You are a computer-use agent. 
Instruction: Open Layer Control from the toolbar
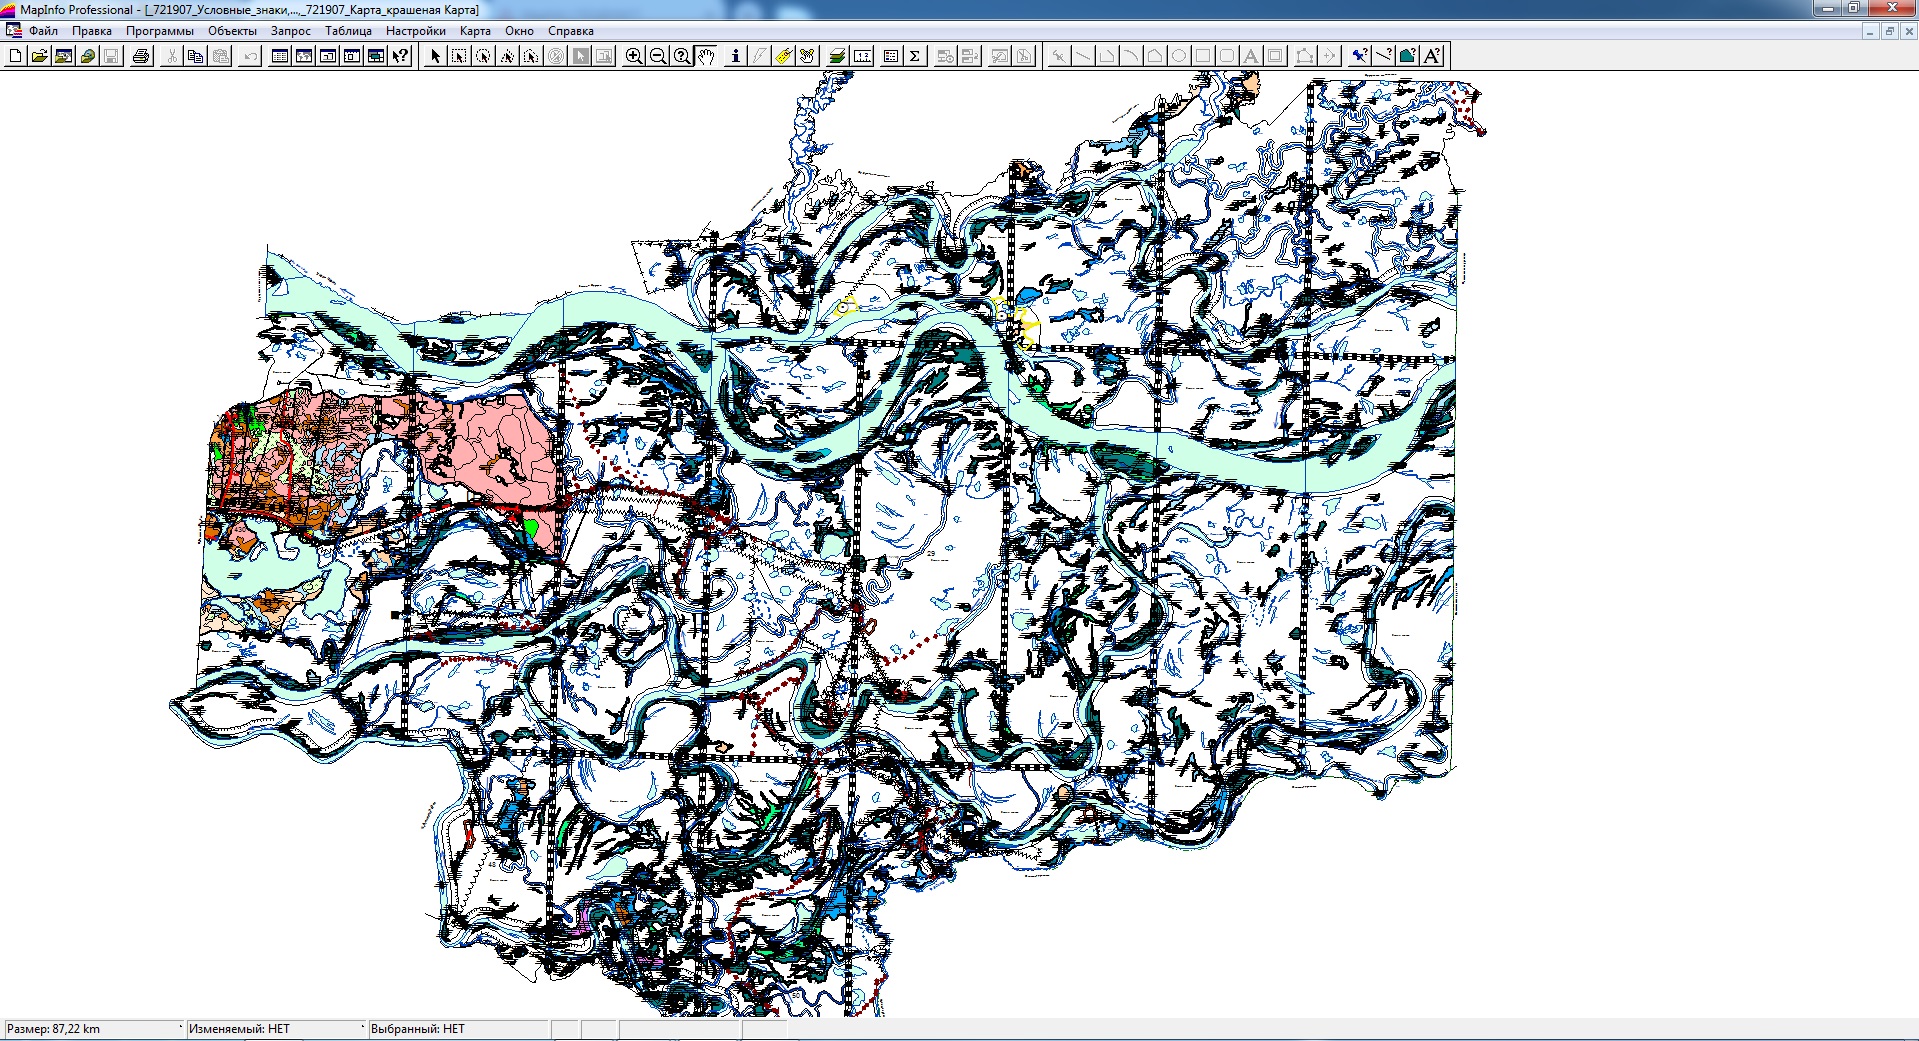pos(837,56)
